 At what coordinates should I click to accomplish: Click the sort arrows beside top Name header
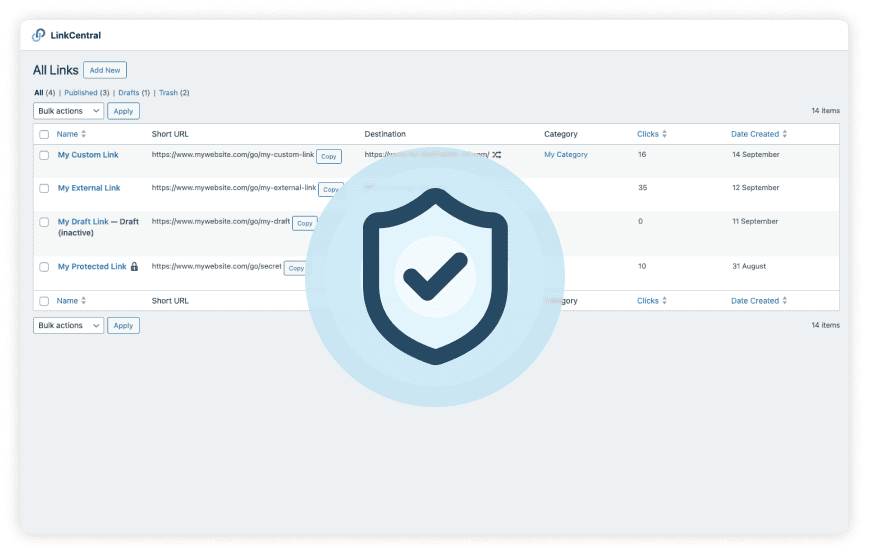(84, 134)
